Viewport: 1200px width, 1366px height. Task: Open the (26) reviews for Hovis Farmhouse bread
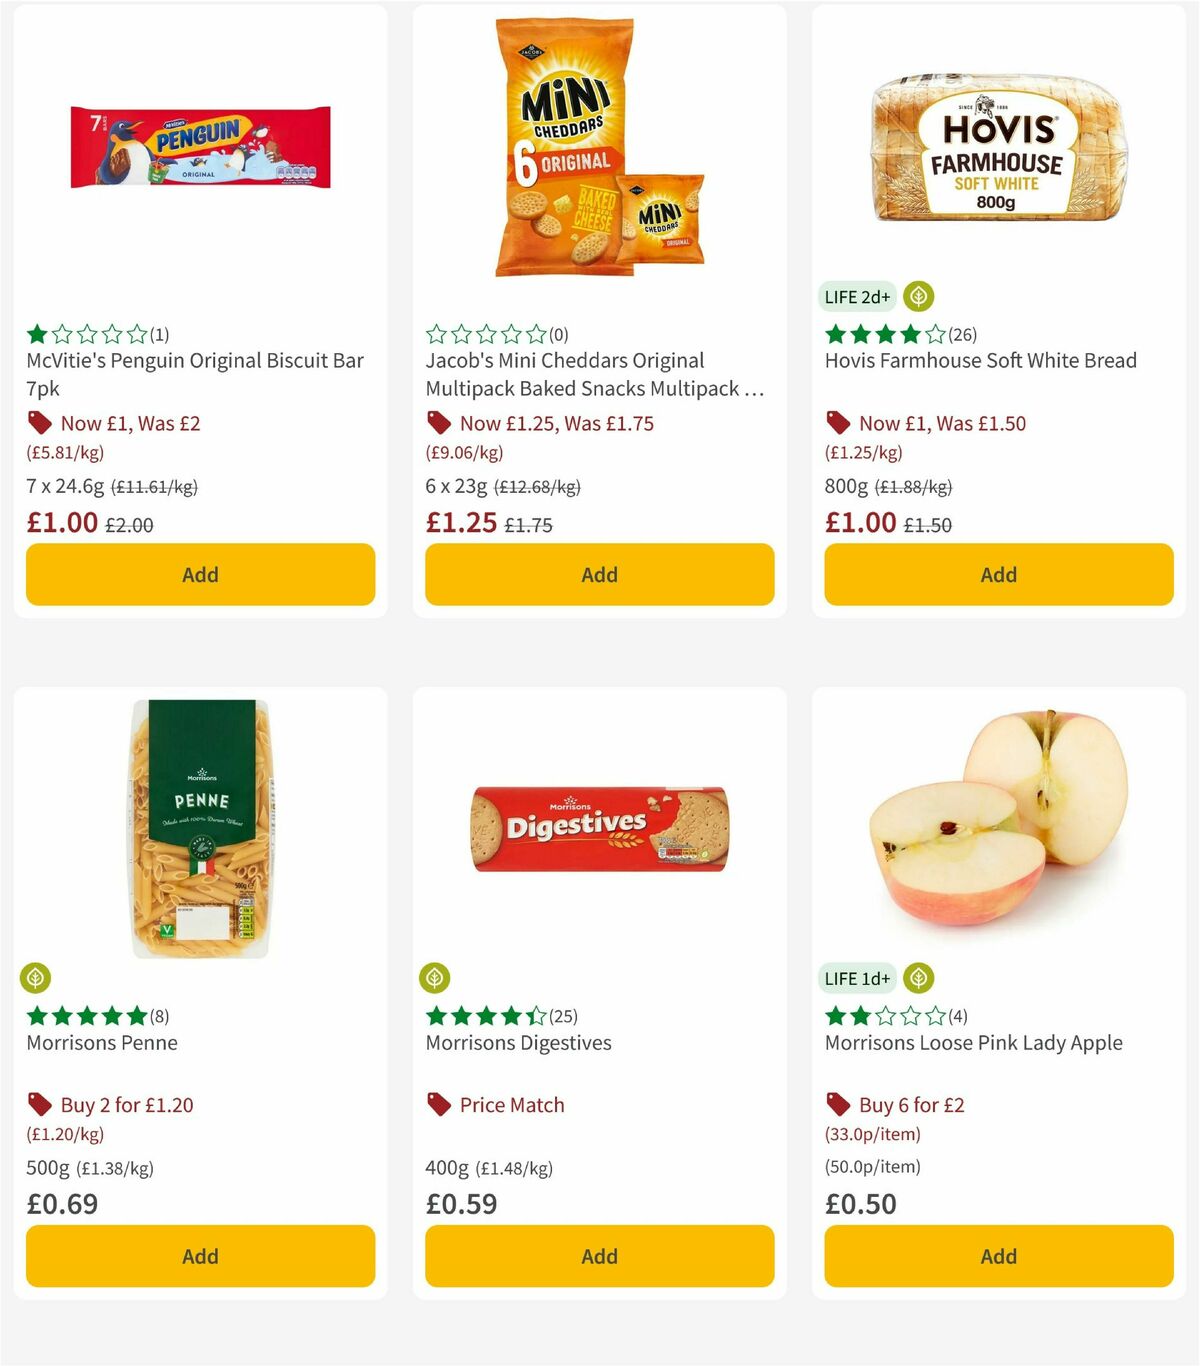click(x=963, y=335)
